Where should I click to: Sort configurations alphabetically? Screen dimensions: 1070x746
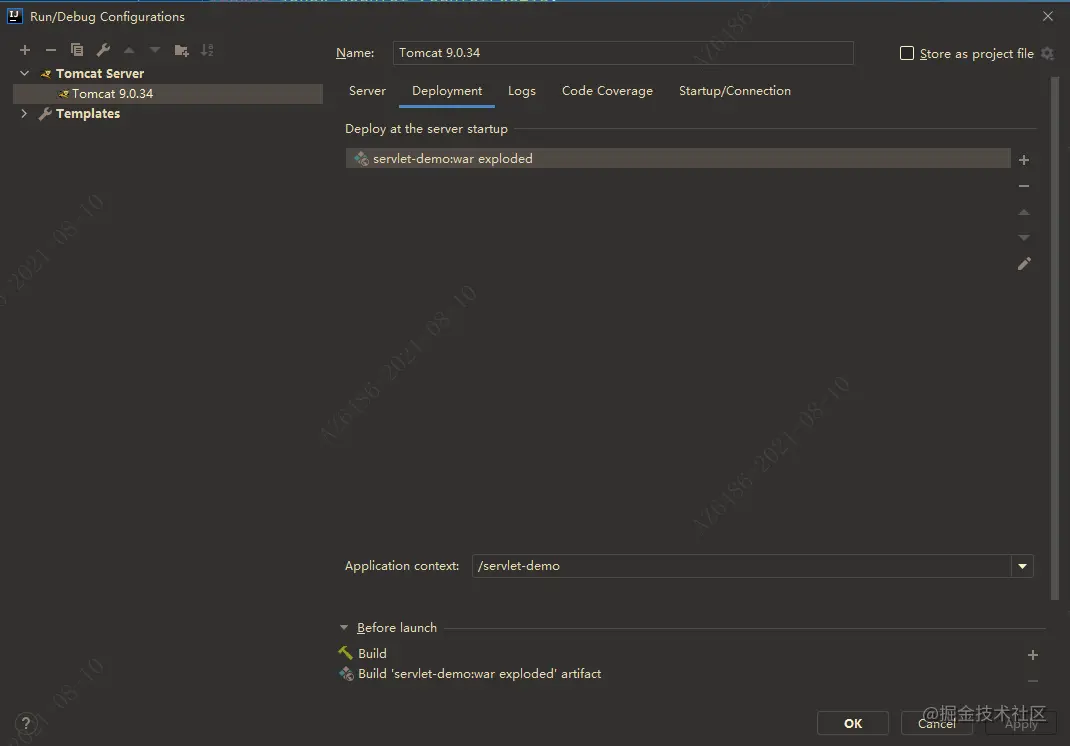[x=207, y=50]
